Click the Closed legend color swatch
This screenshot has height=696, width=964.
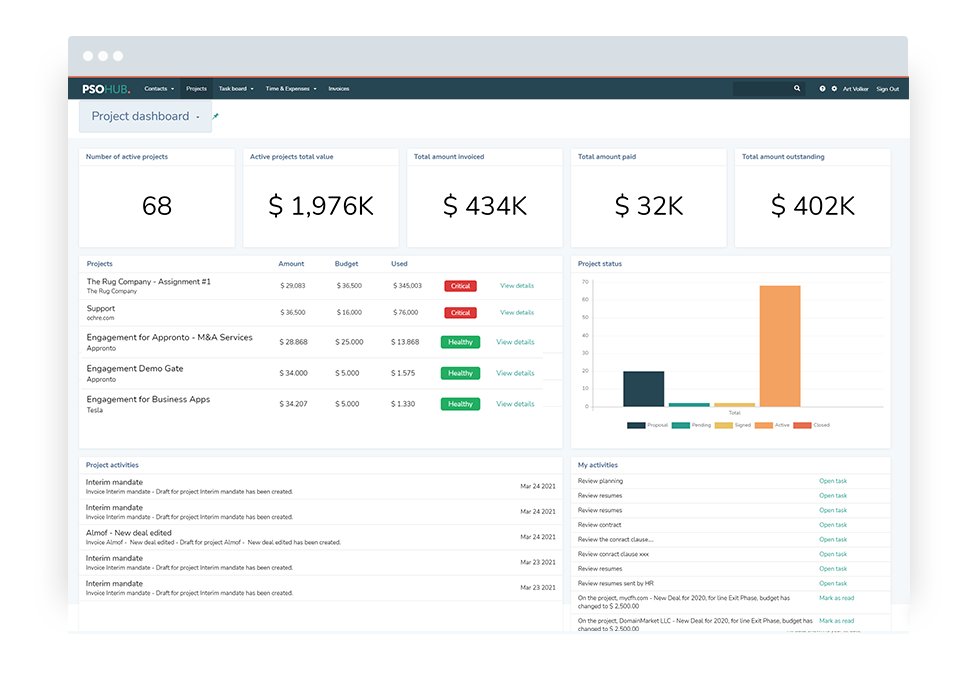tap(802, 425)
